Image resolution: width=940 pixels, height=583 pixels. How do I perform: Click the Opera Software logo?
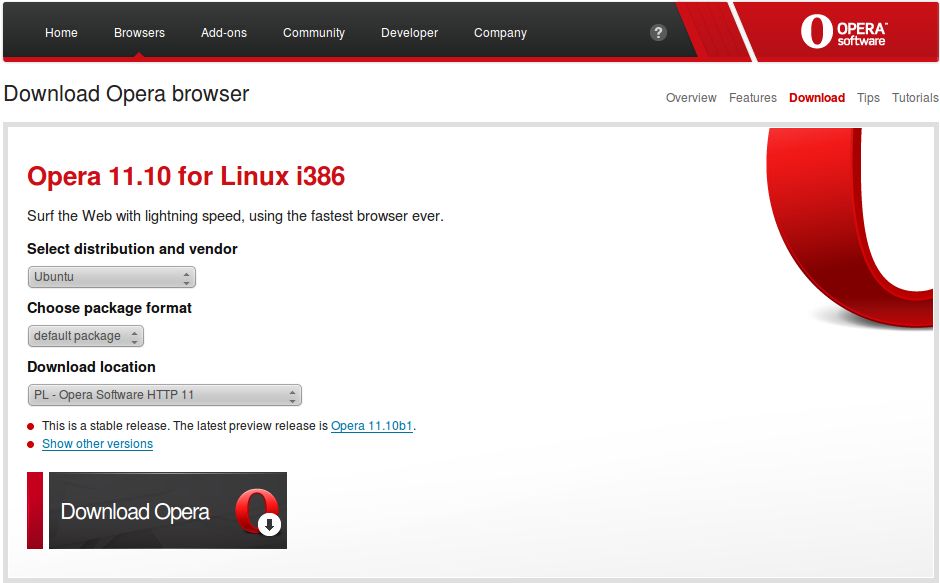[844, 31]
